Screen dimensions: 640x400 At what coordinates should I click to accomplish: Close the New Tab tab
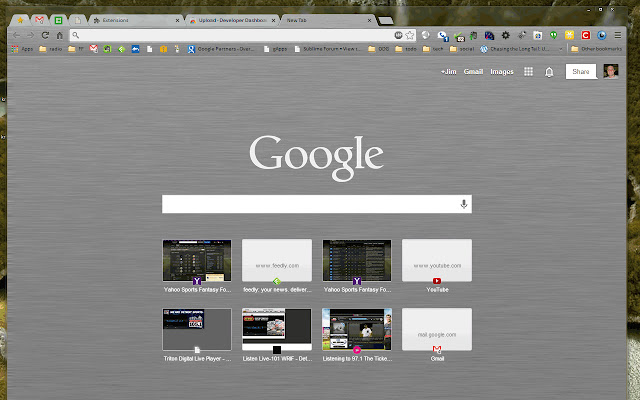click(x=369, y=20)
